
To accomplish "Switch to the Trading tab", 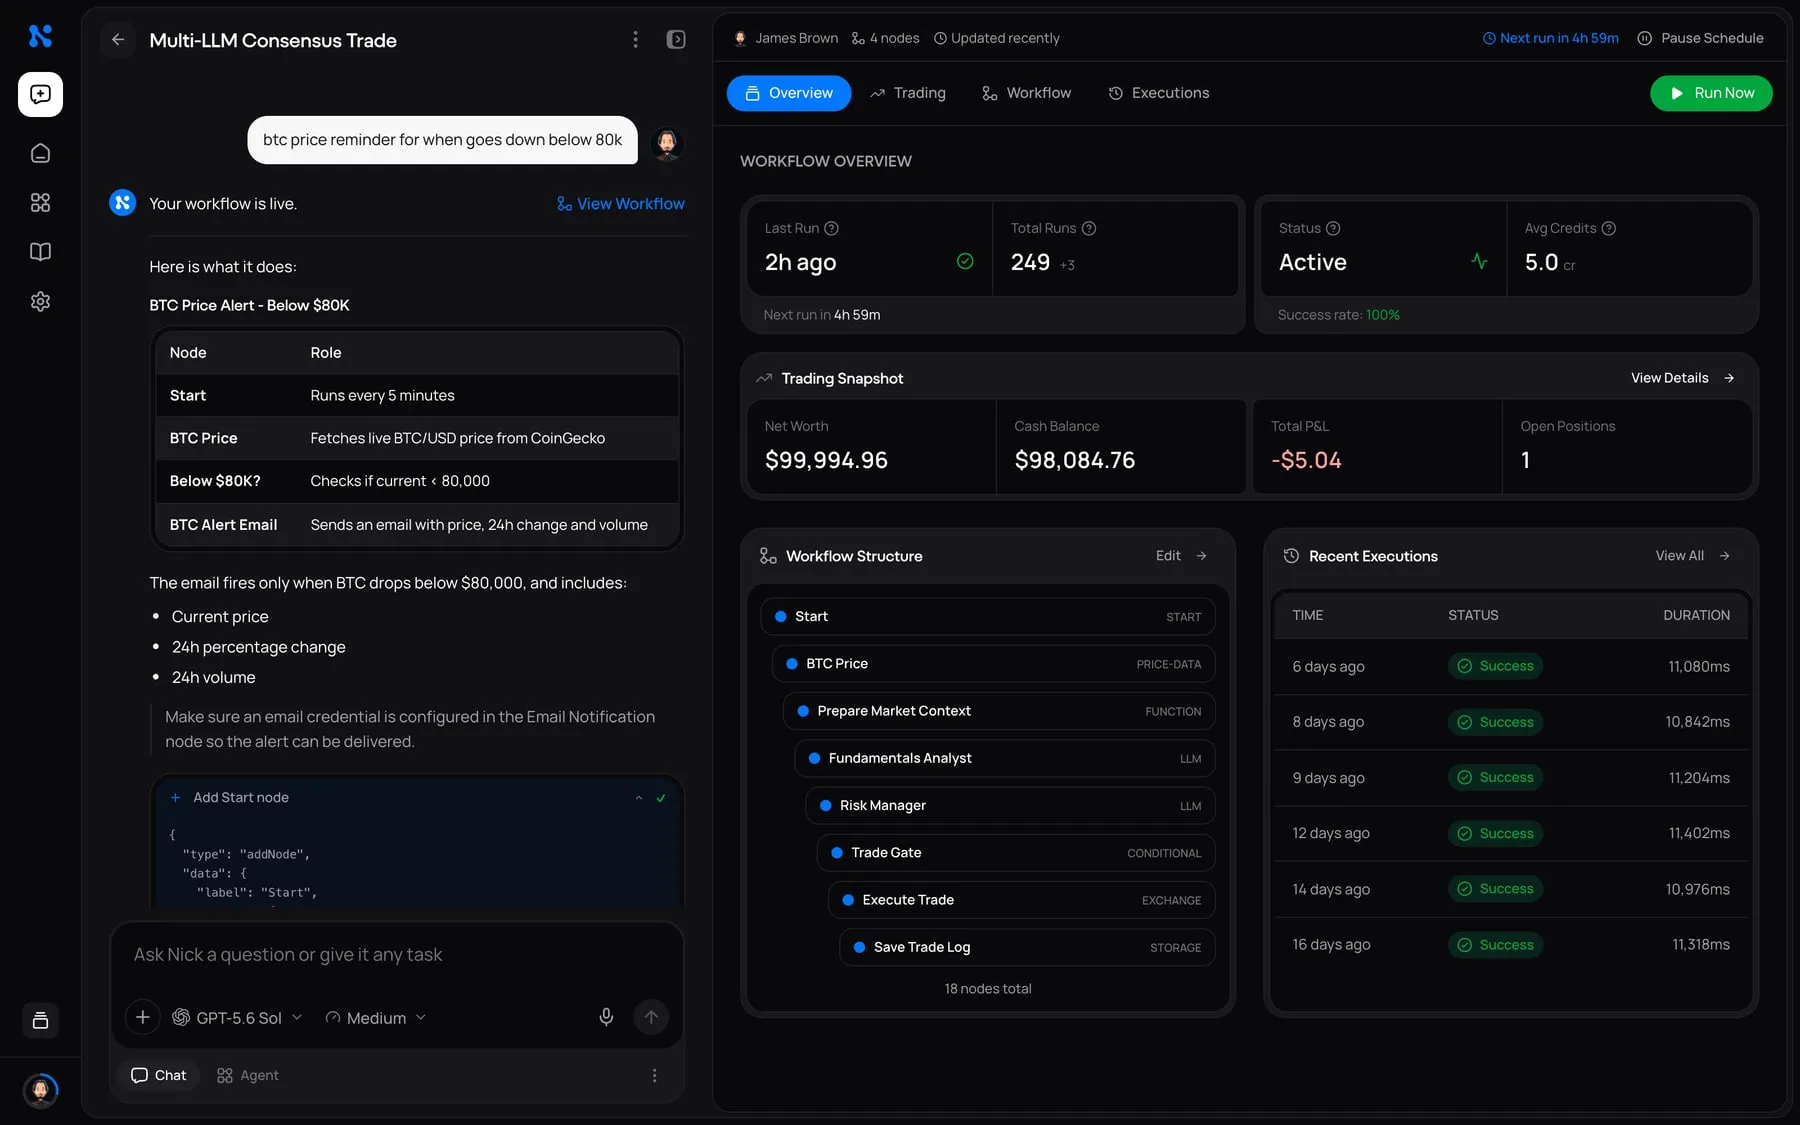I will (908, 93).
